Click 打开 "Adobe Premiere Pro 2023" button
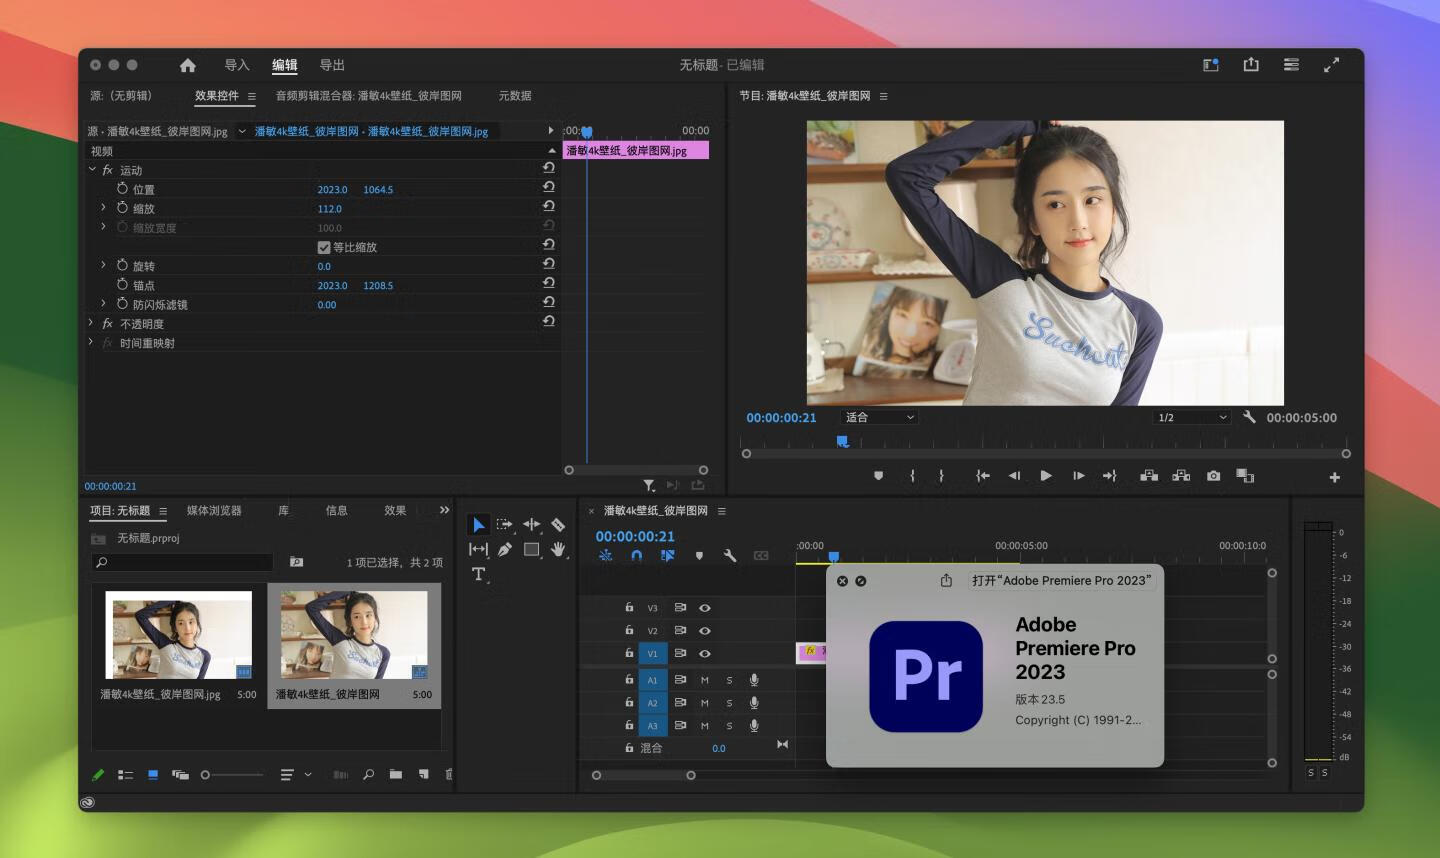The height and width of the screenshot is (858, 1440). point(1061,580)
